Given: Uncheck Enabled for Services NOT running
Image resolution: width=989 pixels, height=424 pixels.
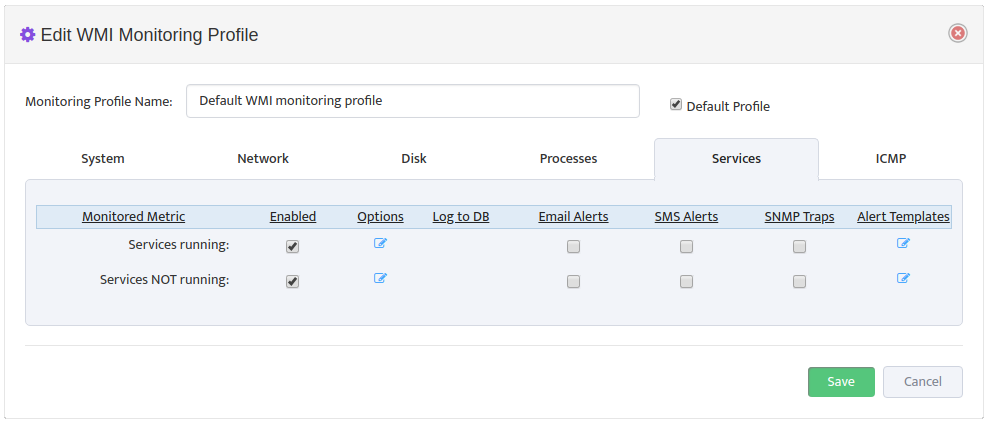Looking at the screenshot, I should (292, 281).
